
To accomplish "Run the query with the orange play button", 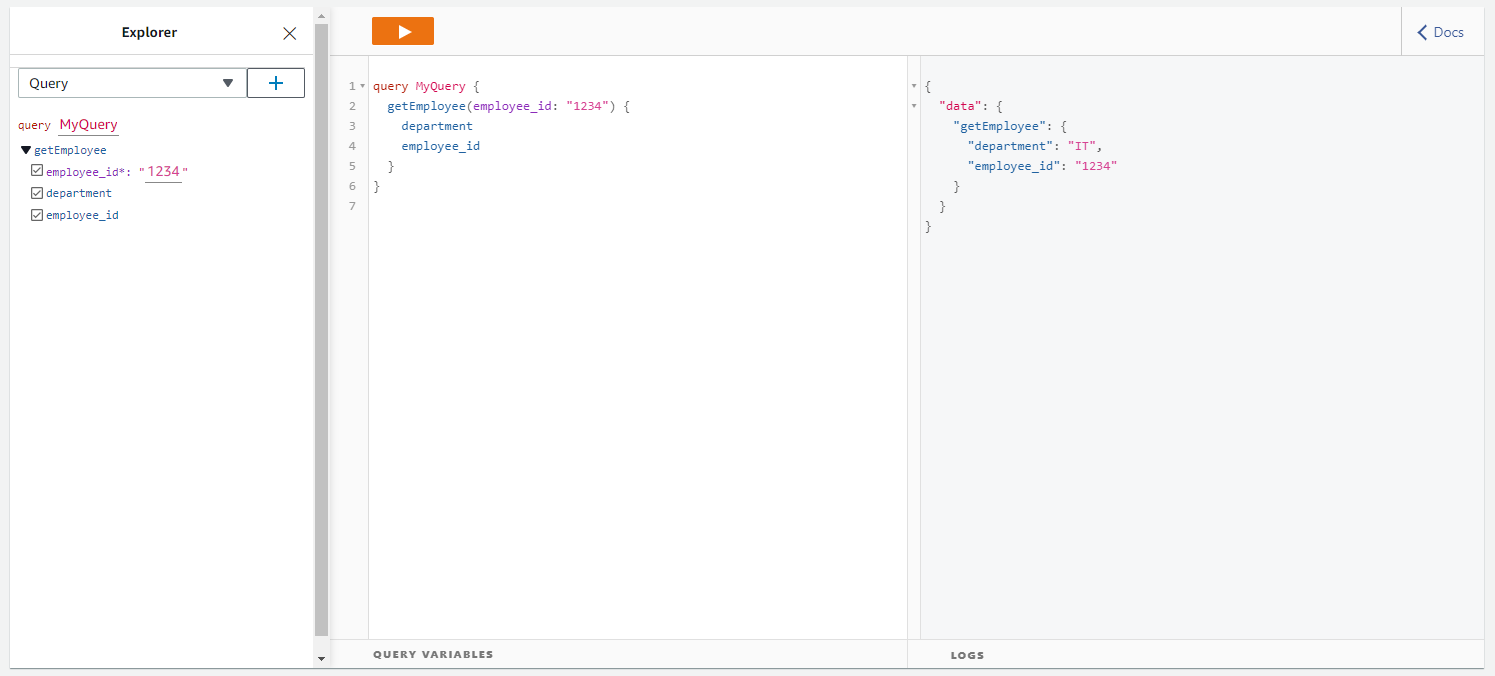I will click(x=402, y=32).
